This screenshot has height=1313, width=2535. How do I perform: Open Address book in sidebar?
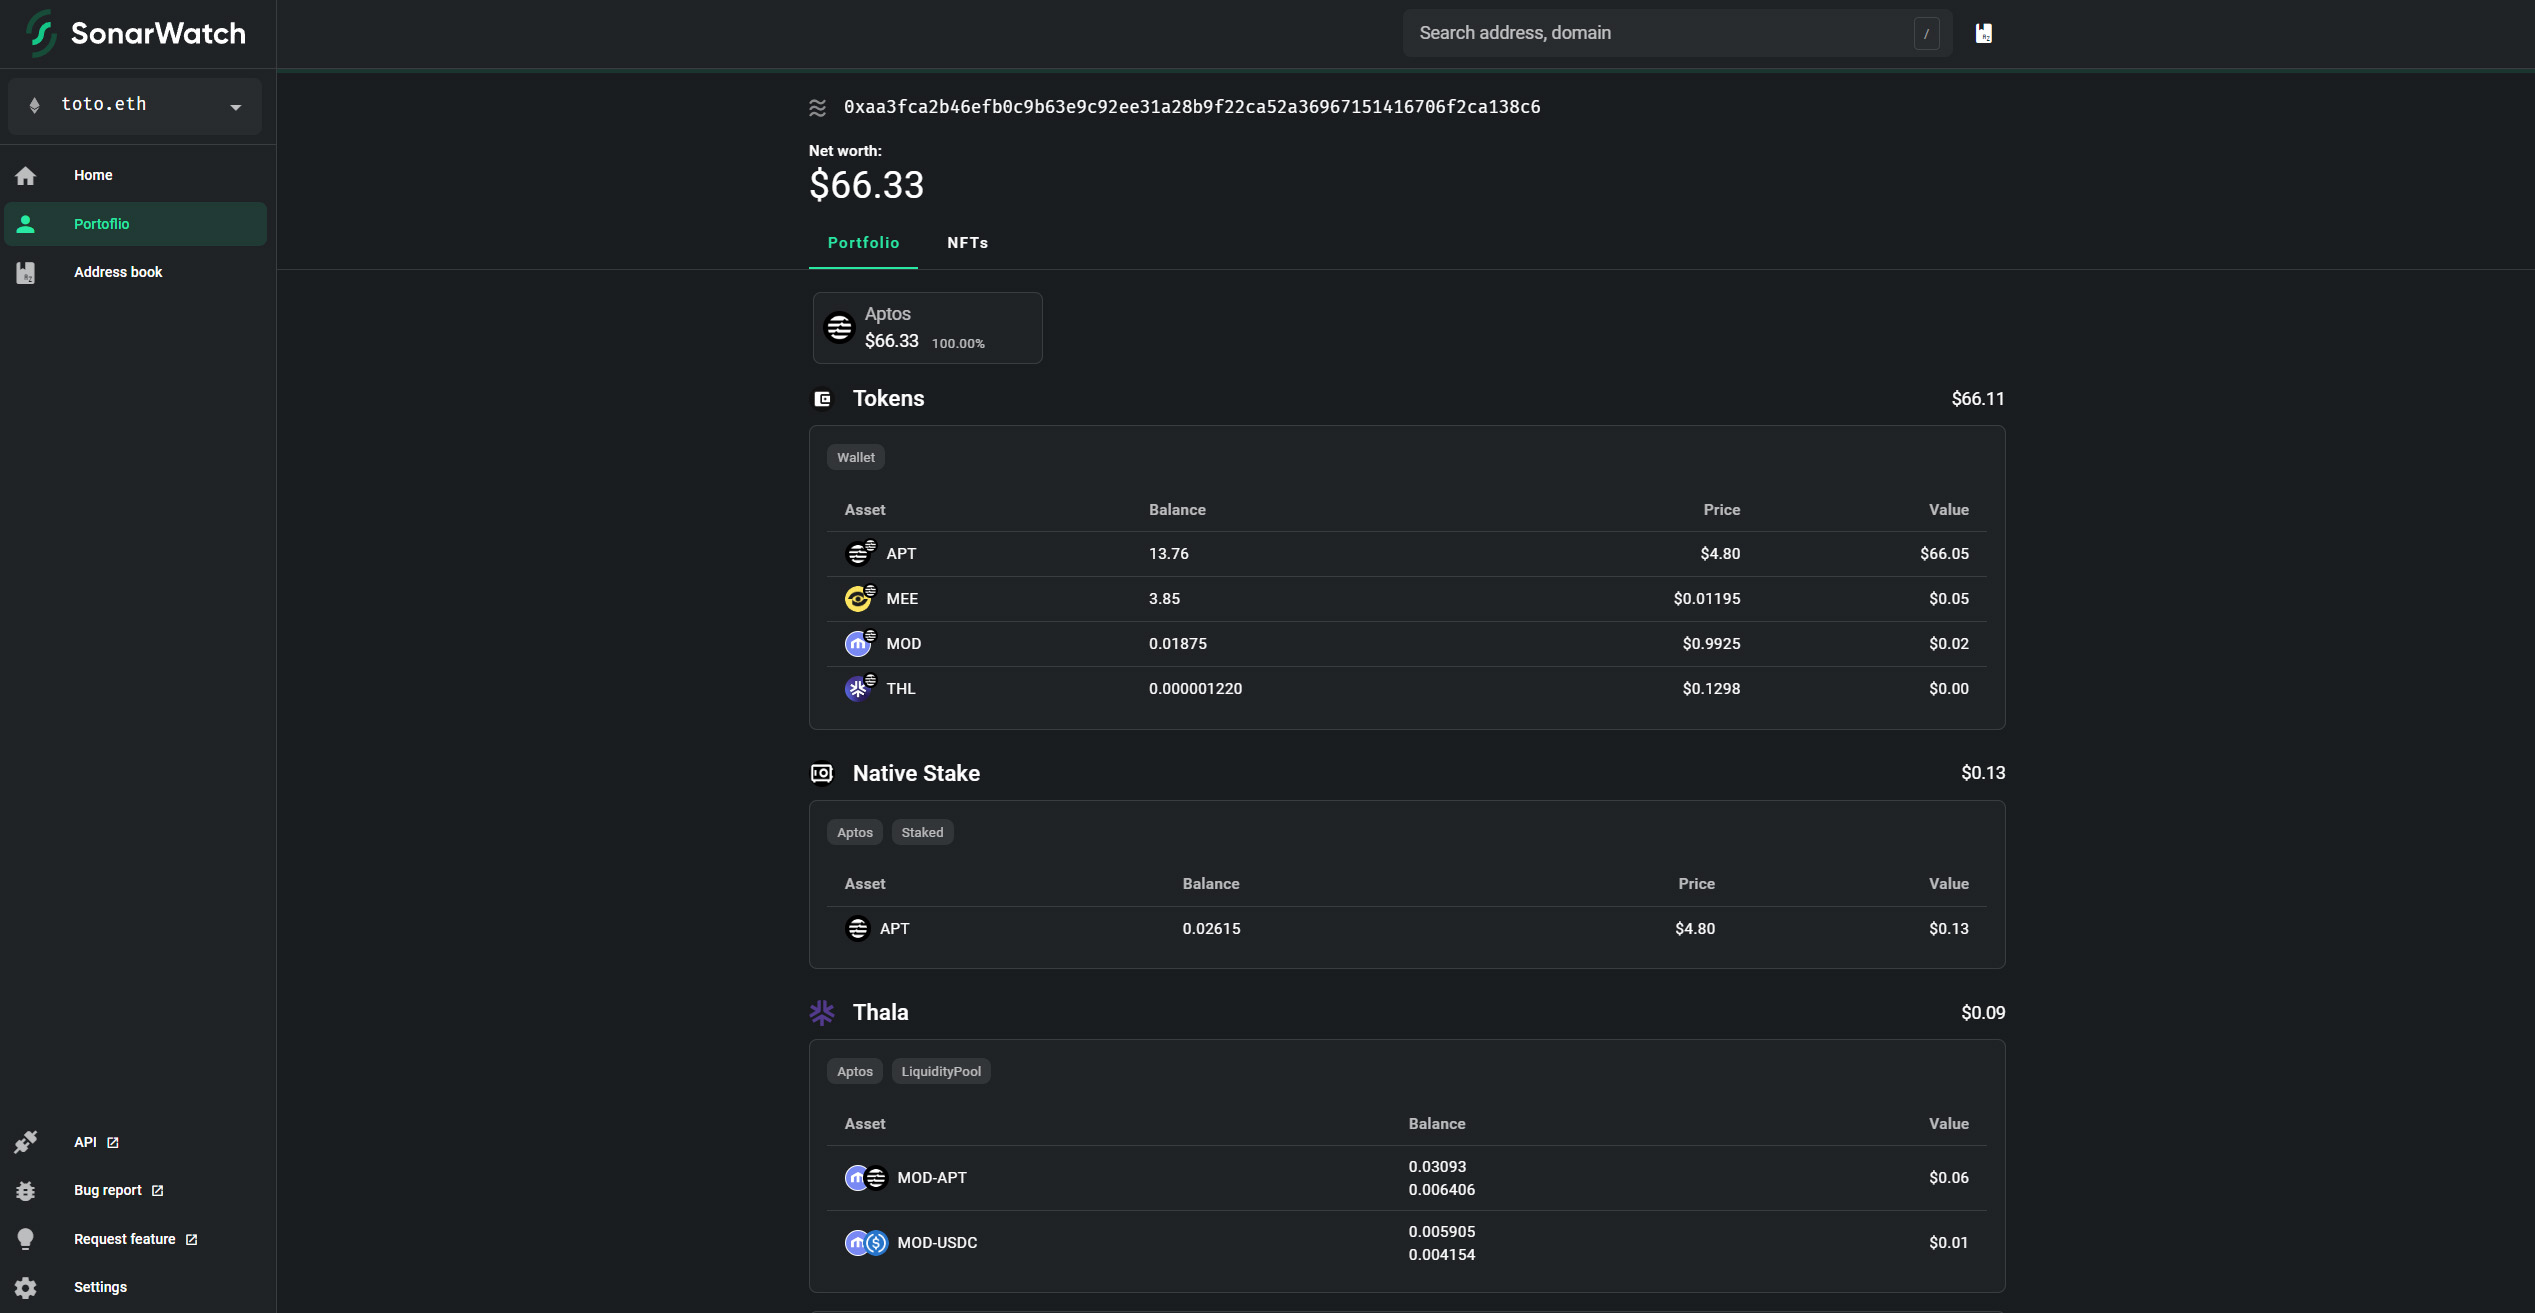pos(117,272)
